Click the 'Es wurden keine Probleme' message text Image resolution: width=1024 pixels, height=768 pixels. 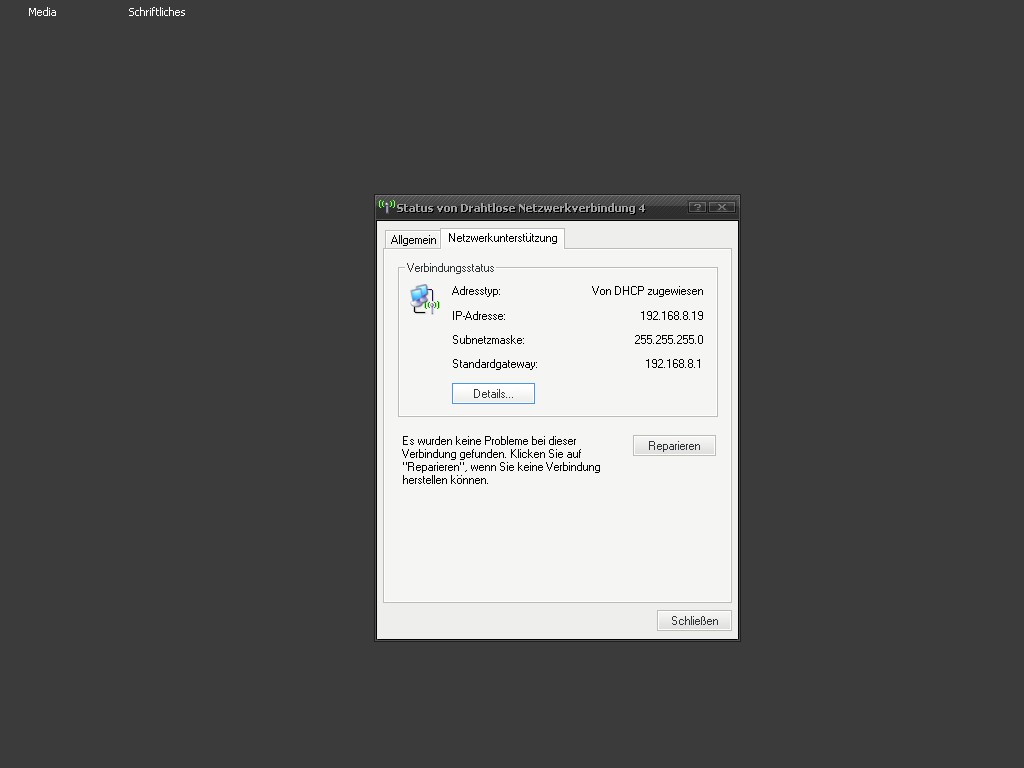[x=501, y=460]
